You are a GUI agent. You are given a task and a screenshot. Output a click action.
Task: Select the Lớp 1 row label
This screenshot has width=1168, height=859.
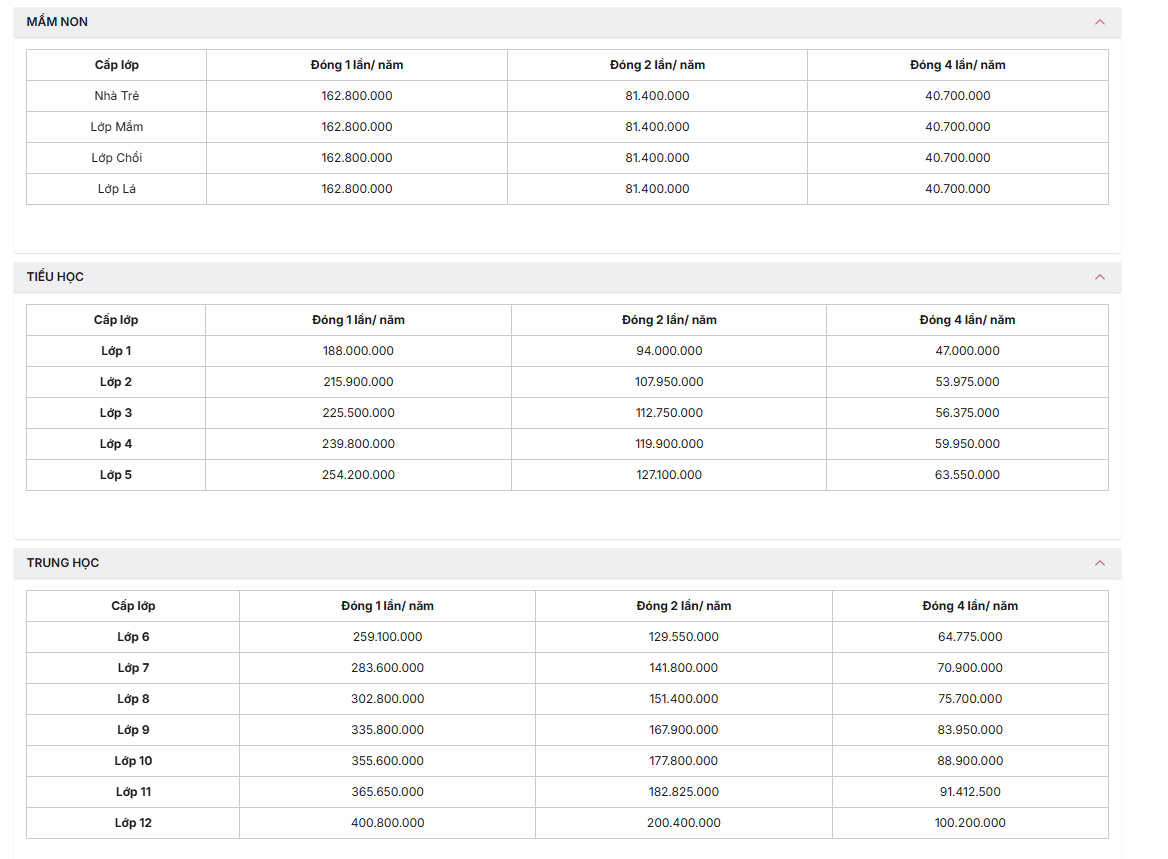(x=116, y=351)
